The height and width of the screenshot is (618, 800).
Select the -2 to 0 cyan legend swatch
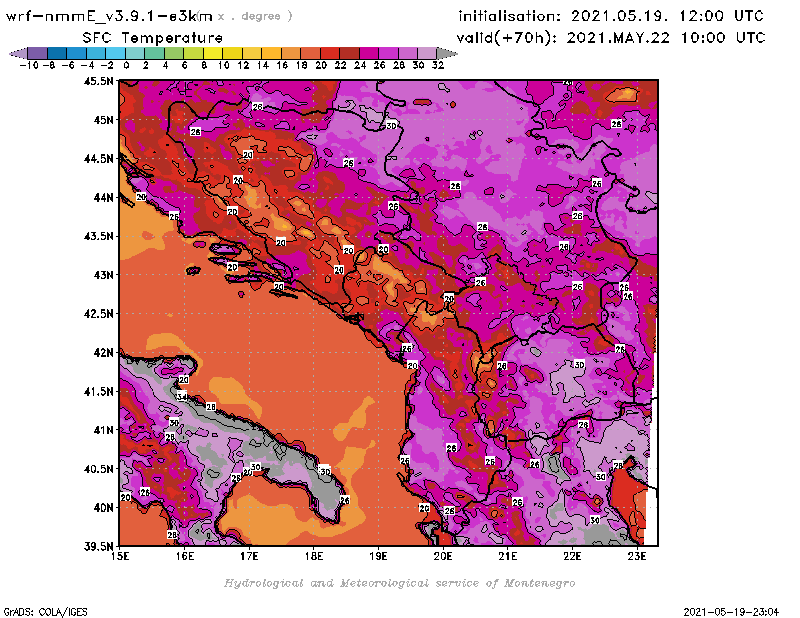pos(115,53)
